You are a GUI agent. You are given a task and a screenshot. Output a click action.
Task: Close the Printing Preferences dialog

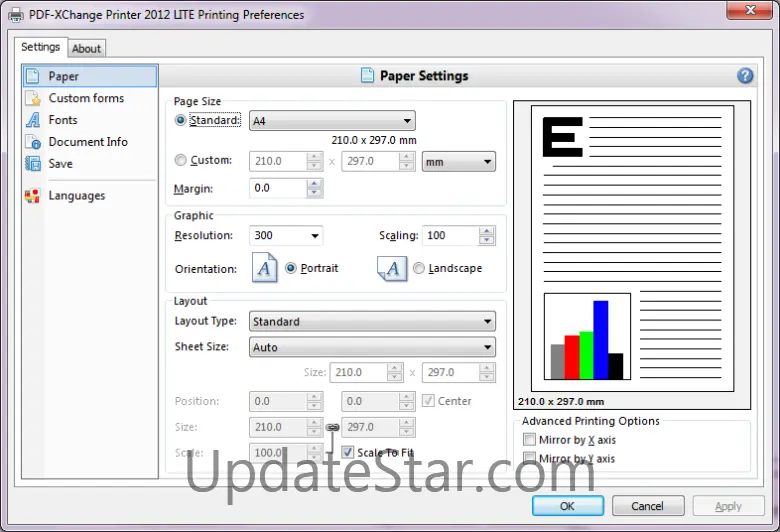(751, 10)
